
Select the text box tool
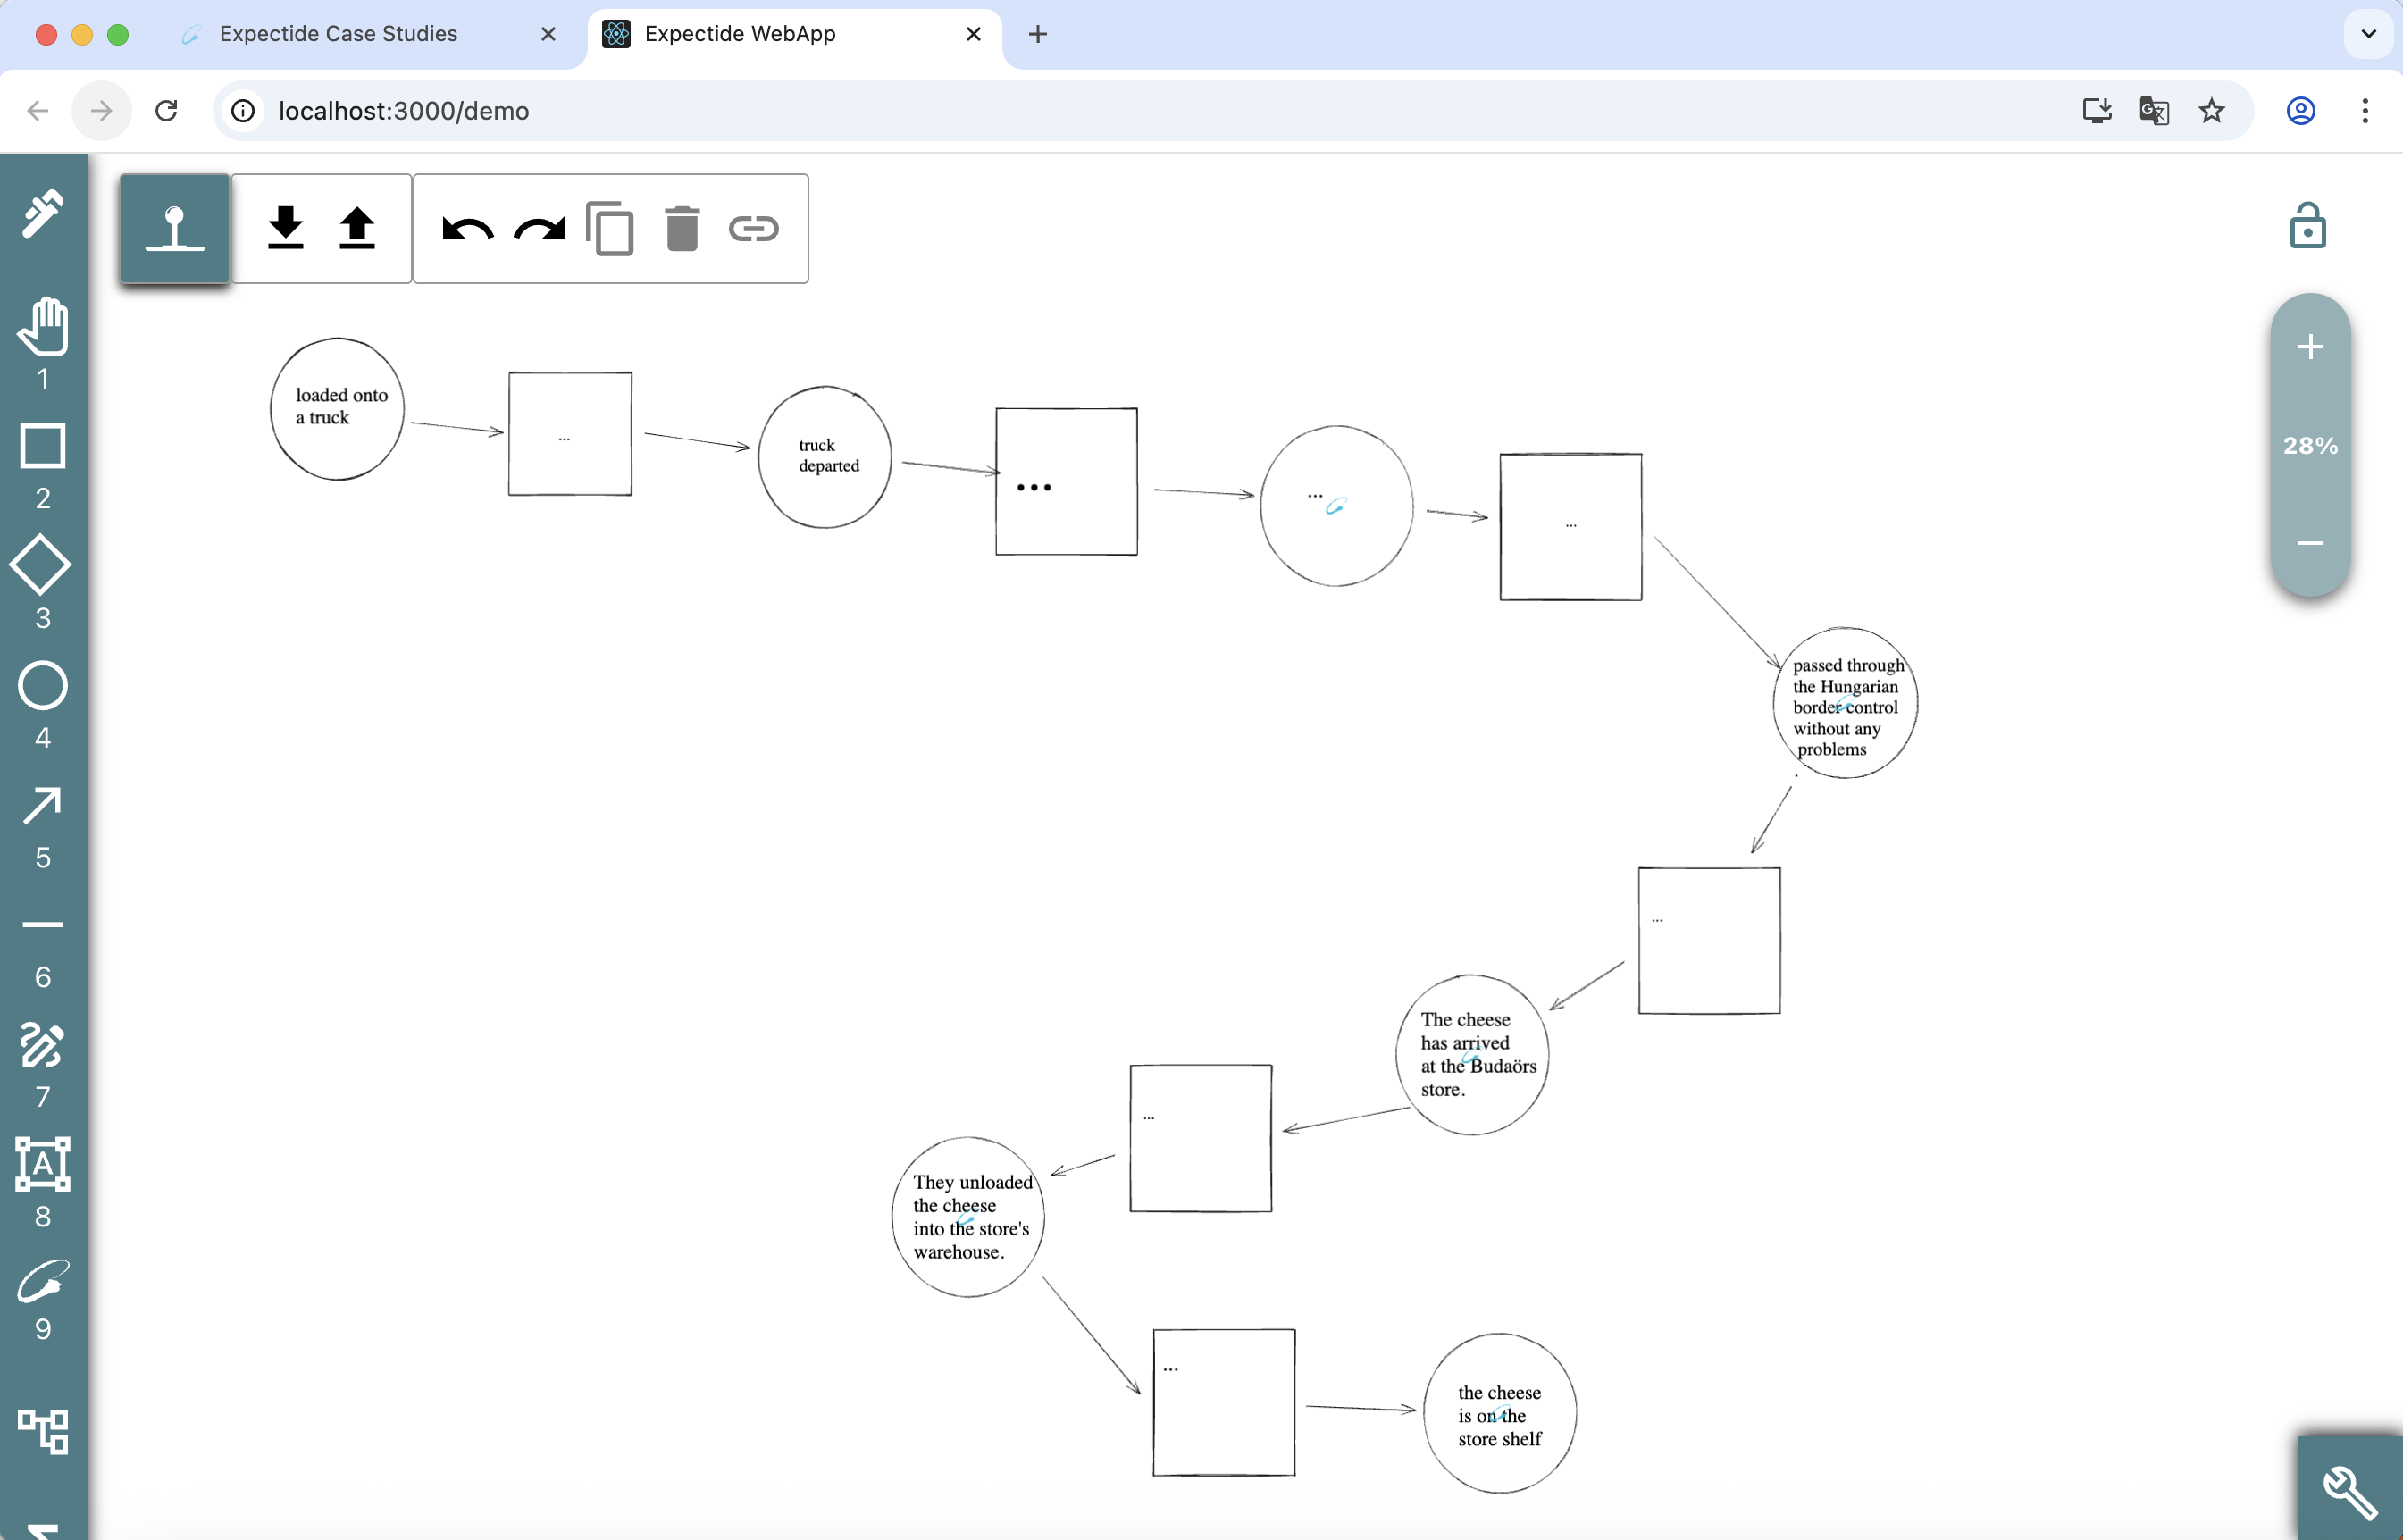coord(43,1164)
